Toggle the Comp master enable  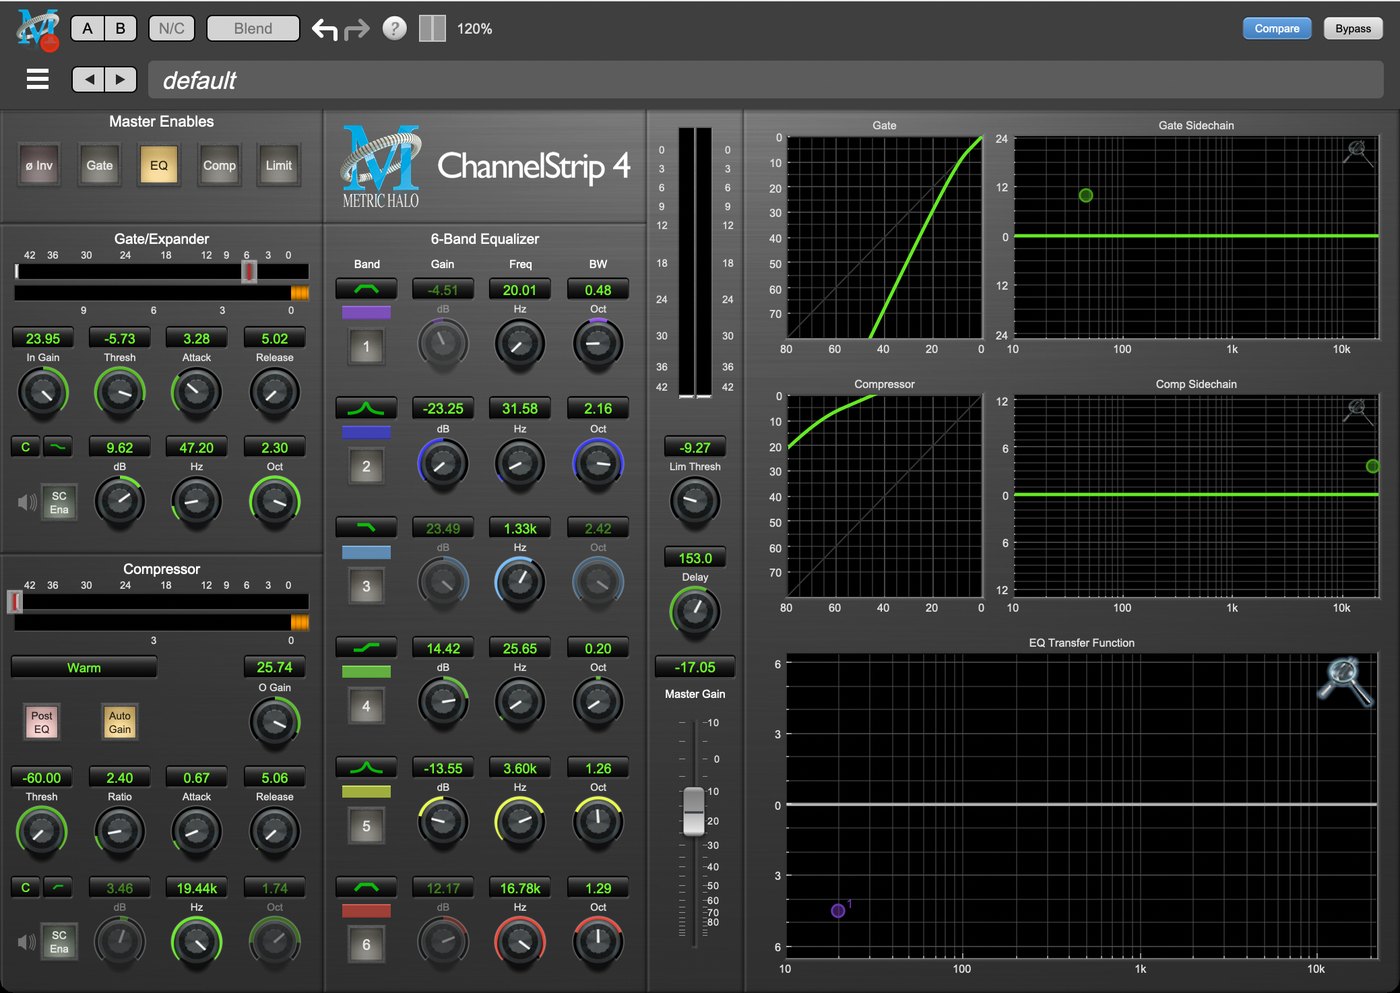[219, 166]
